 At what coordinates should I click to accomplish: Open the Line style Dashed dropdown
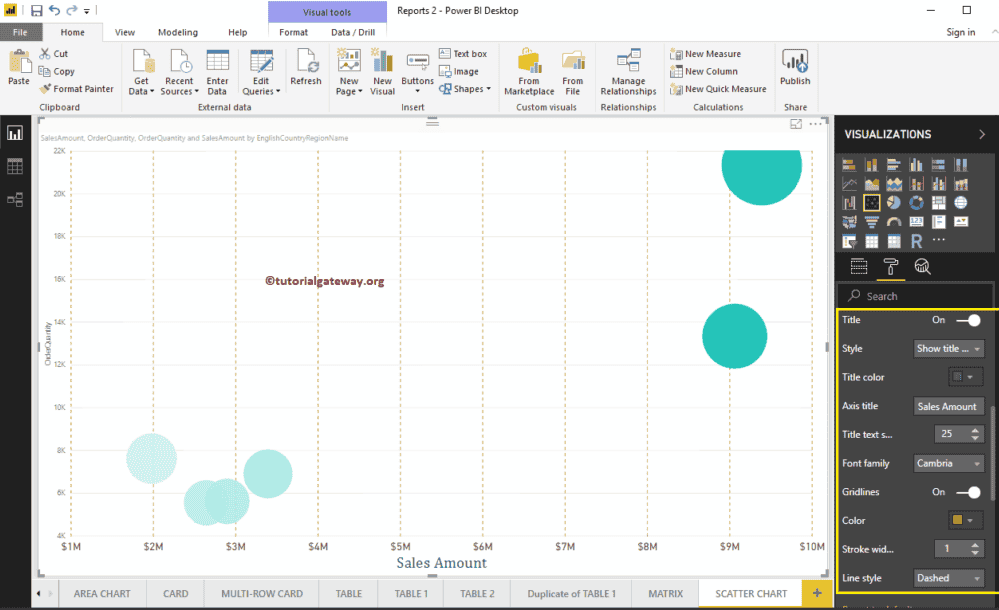(x=948, y=577)
